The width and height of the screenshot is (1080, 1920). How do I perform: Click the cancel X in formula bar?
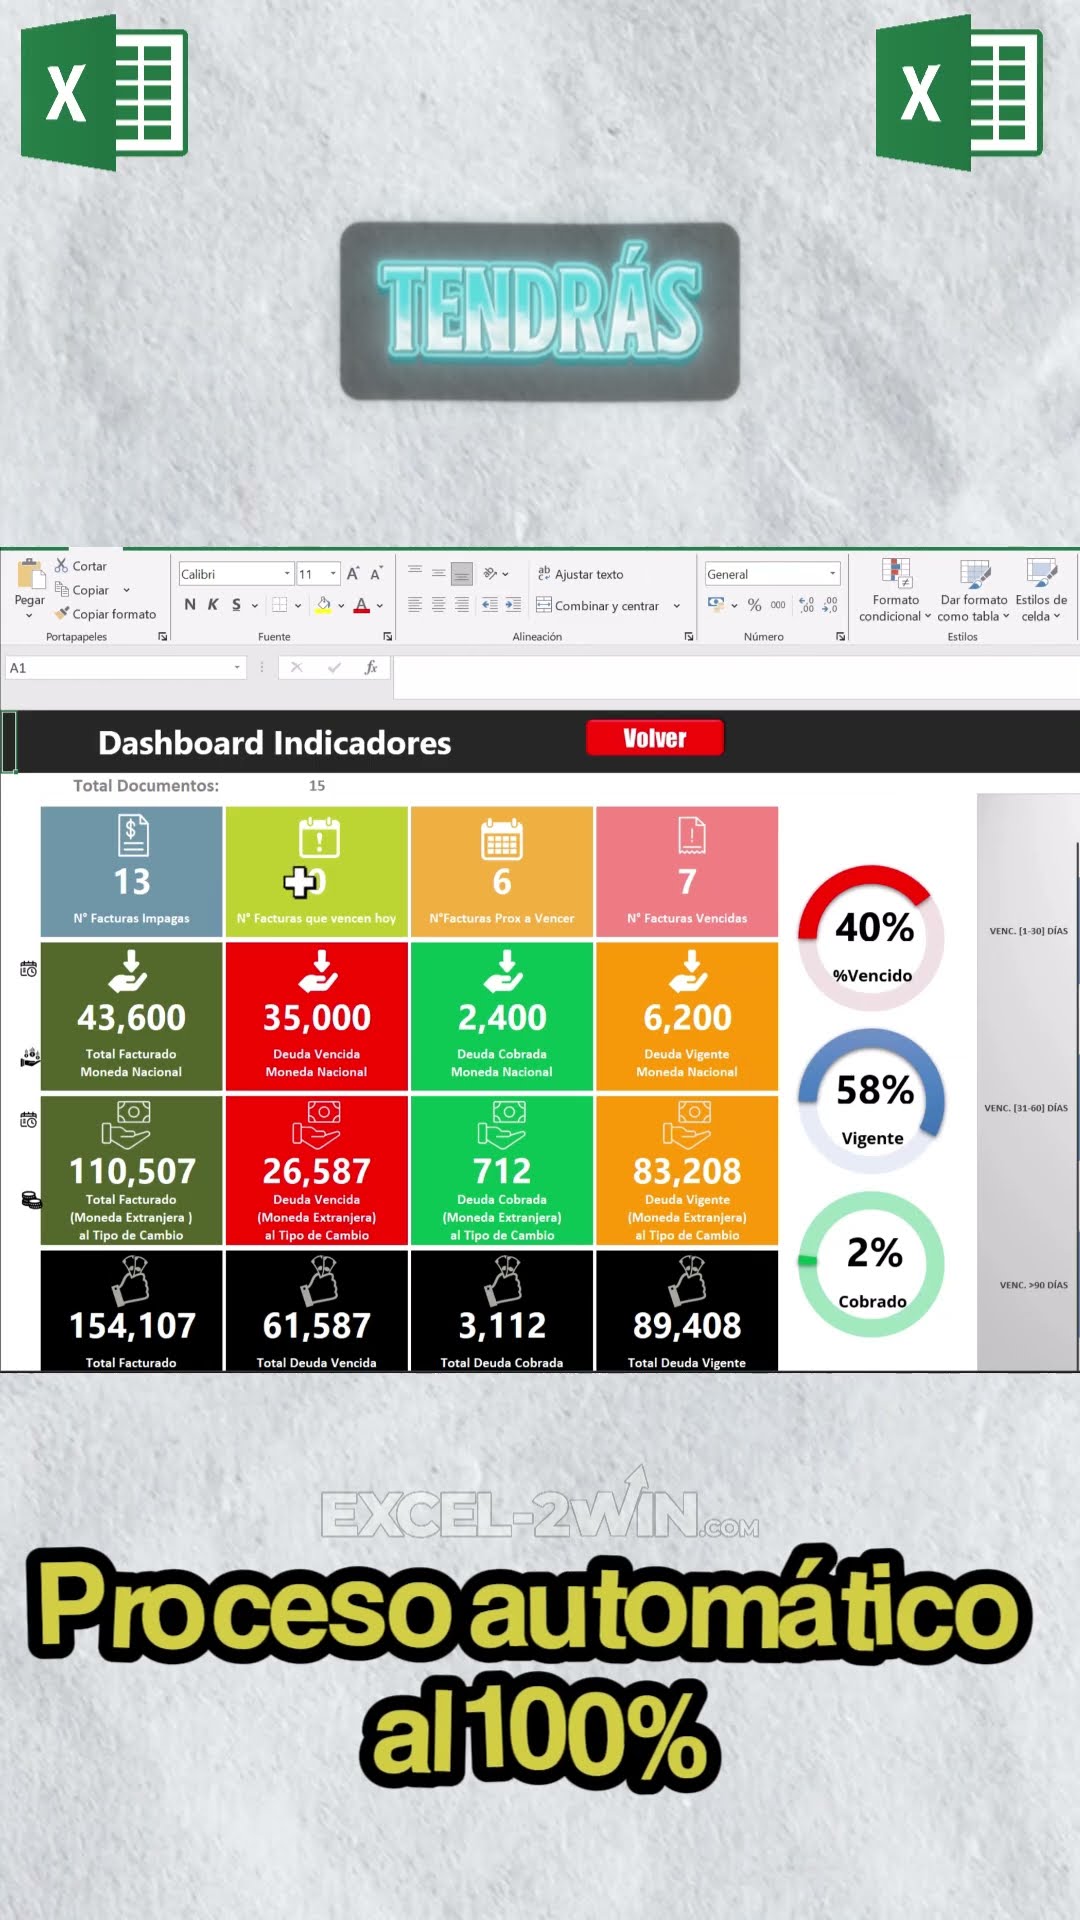tap(296, 668)
